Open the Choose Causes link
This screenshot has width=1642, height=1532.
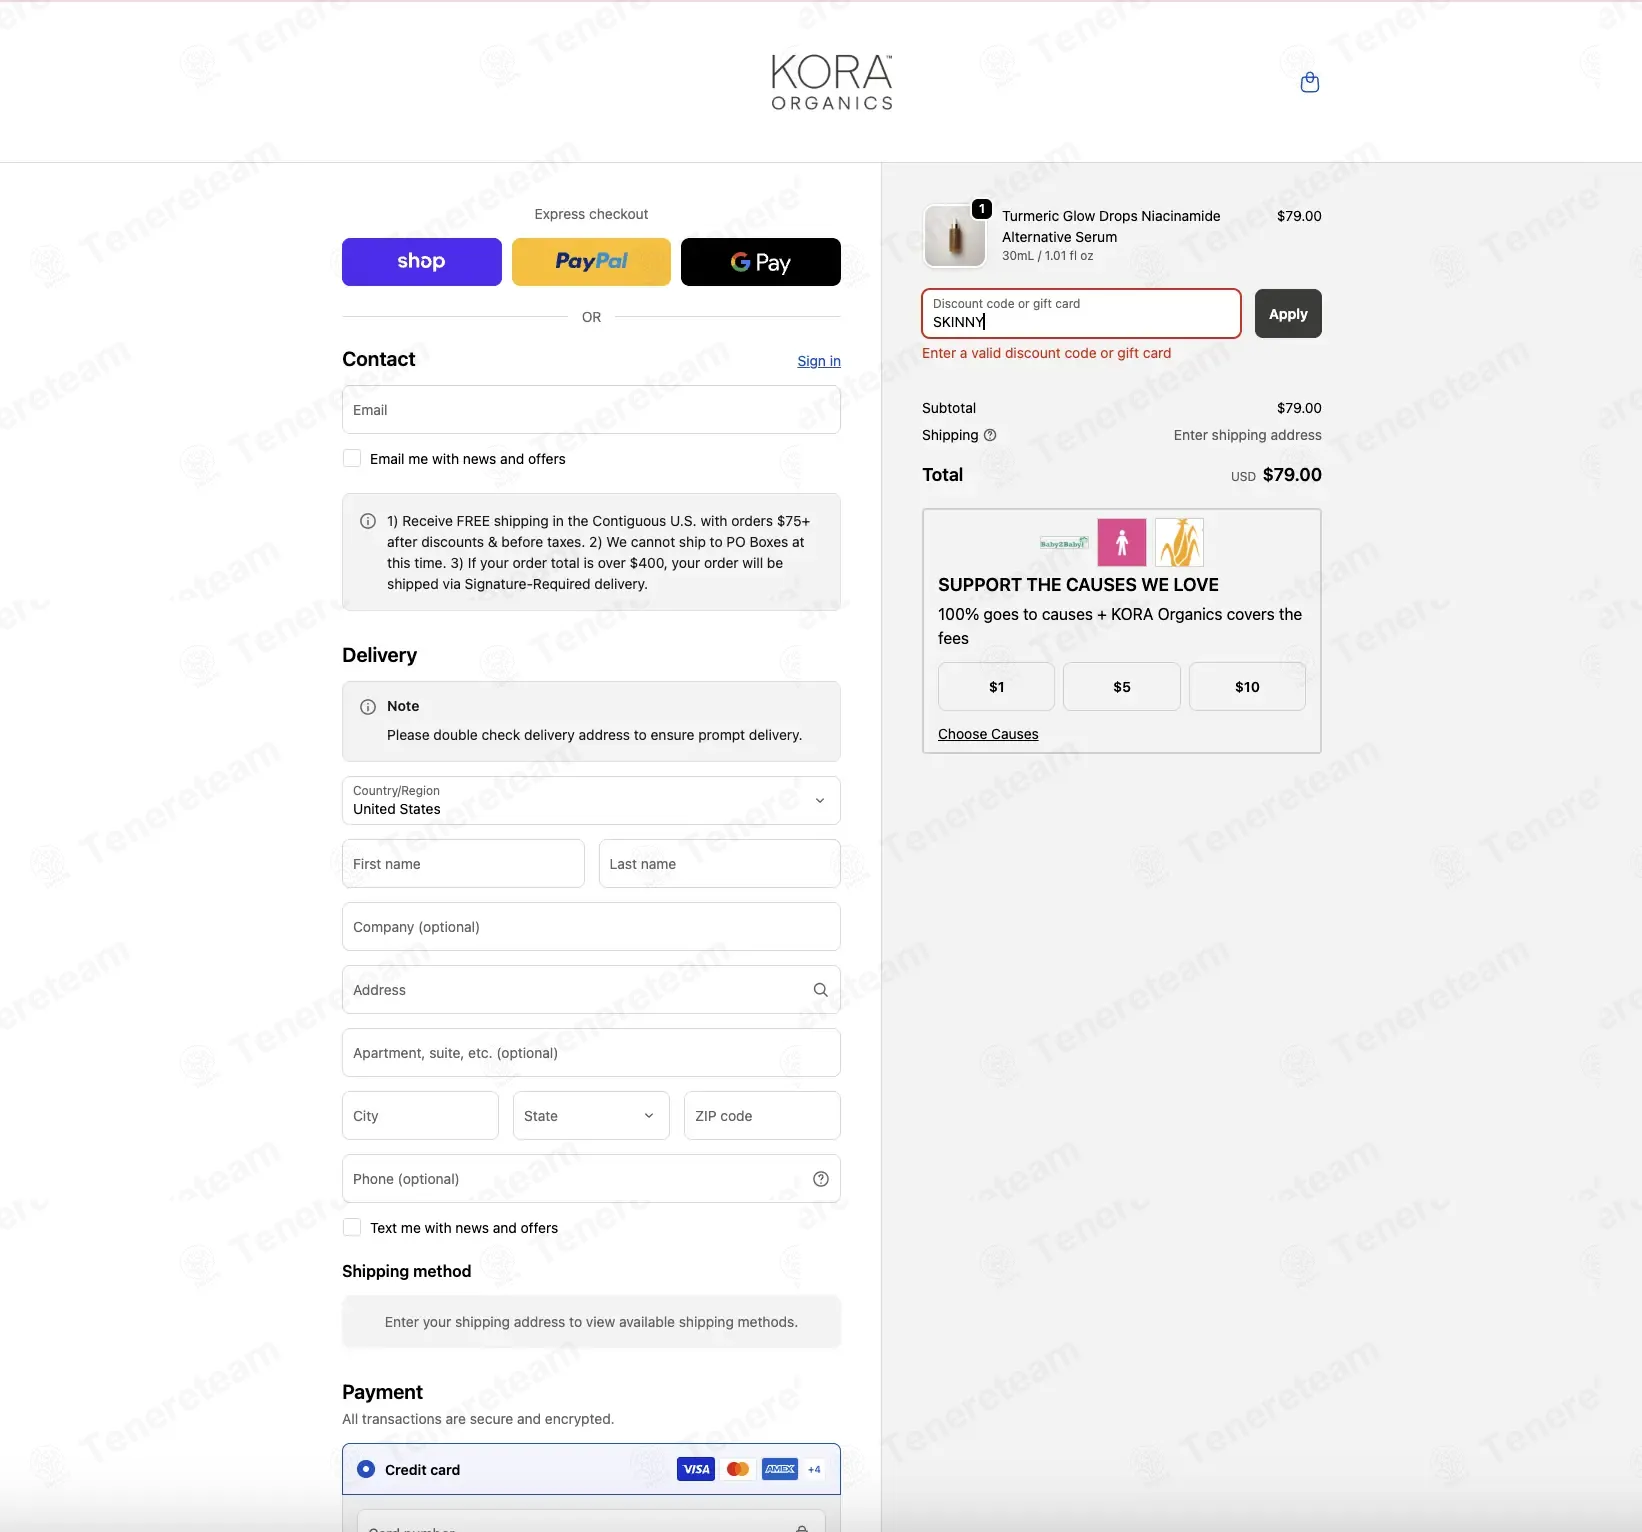click(x=988, y=734)
